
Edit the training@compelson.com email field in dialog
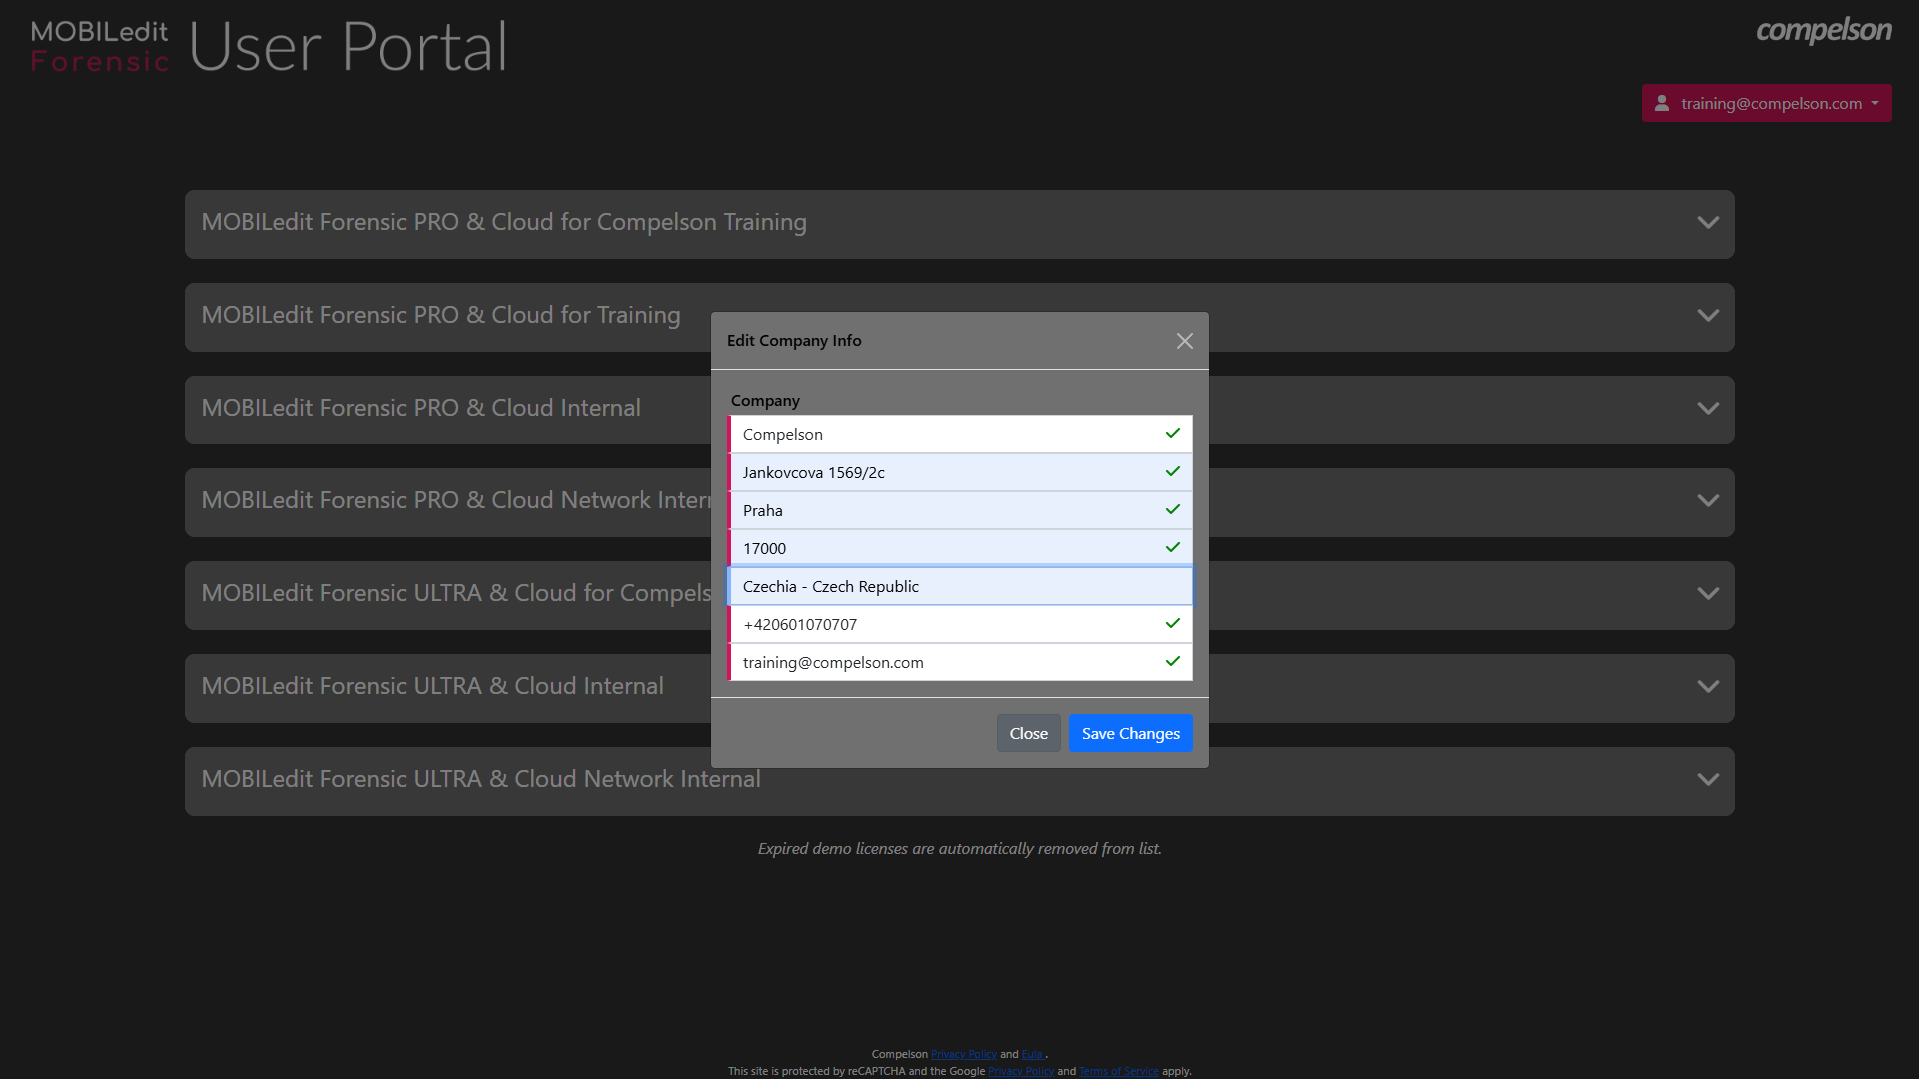(x=960, y=662)
